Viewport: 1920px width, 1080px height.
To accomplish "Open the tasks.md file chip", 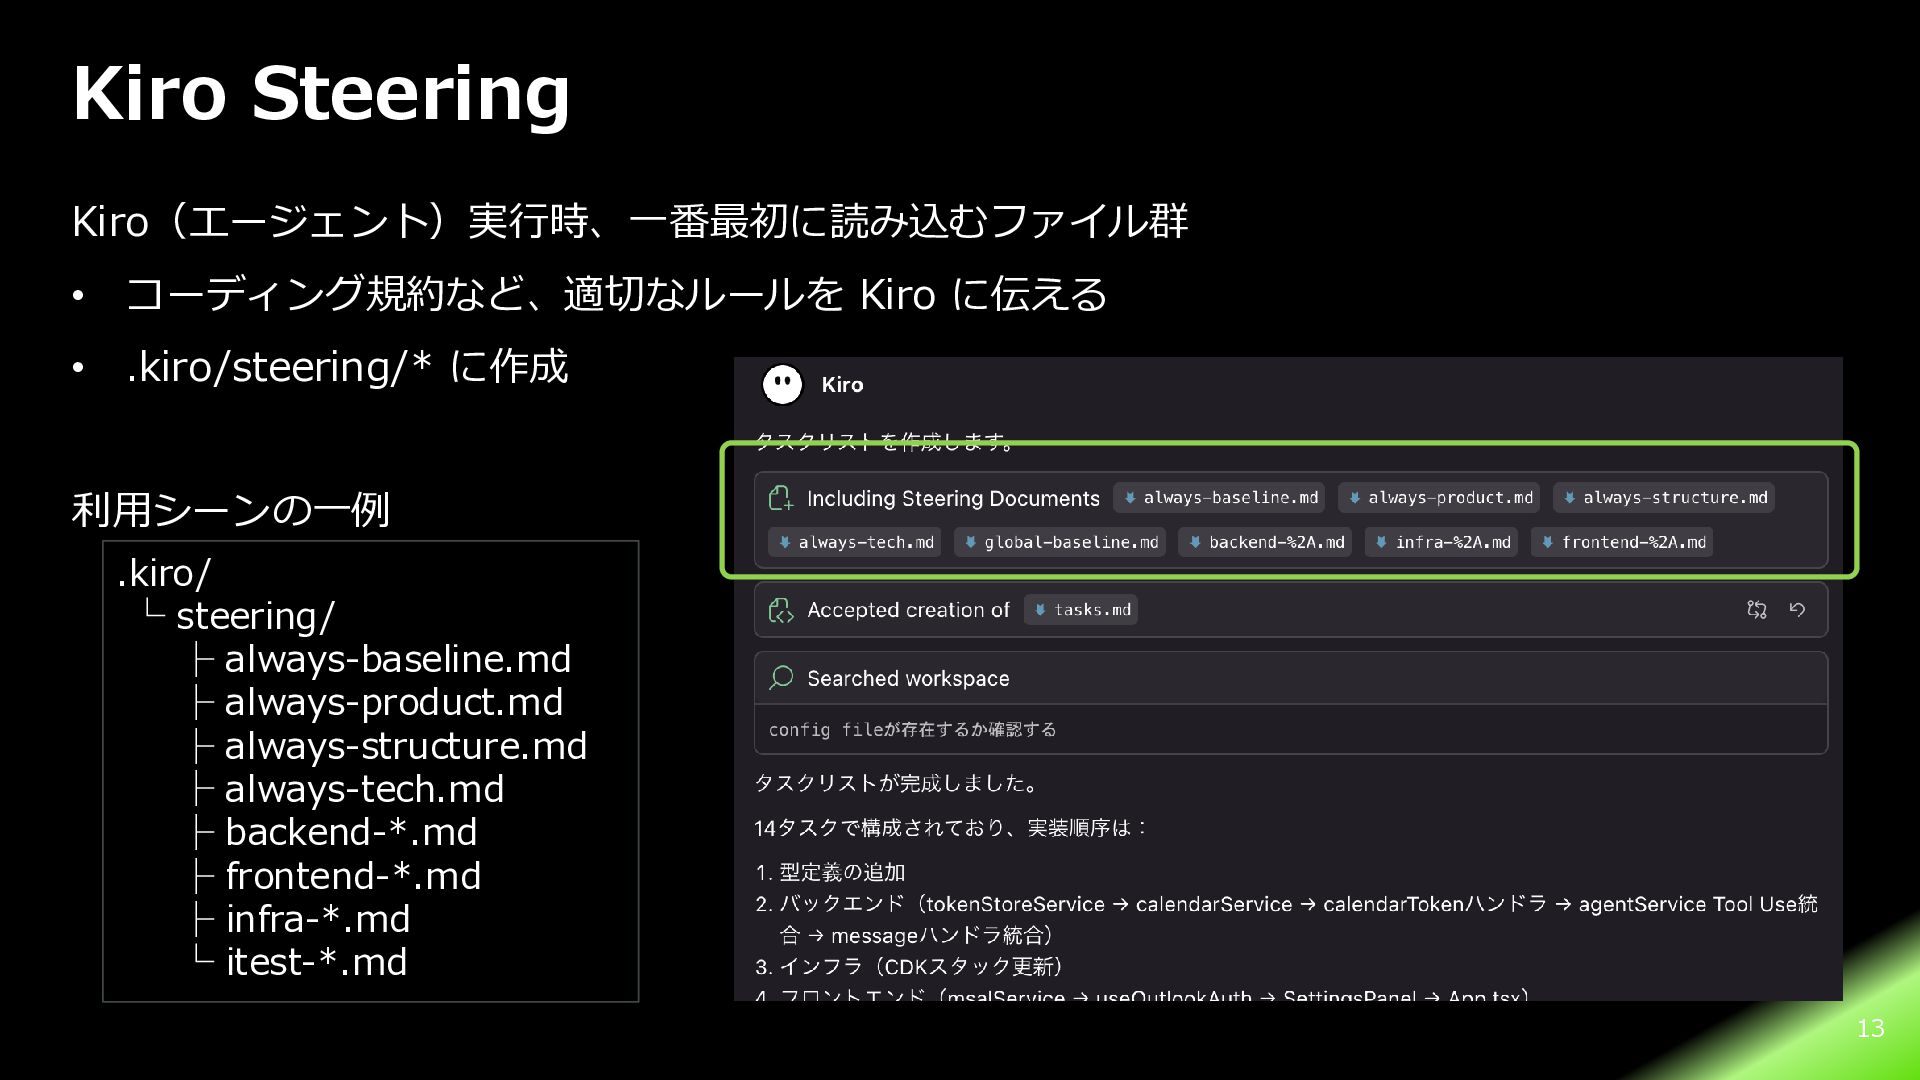I will [1081, 610].
